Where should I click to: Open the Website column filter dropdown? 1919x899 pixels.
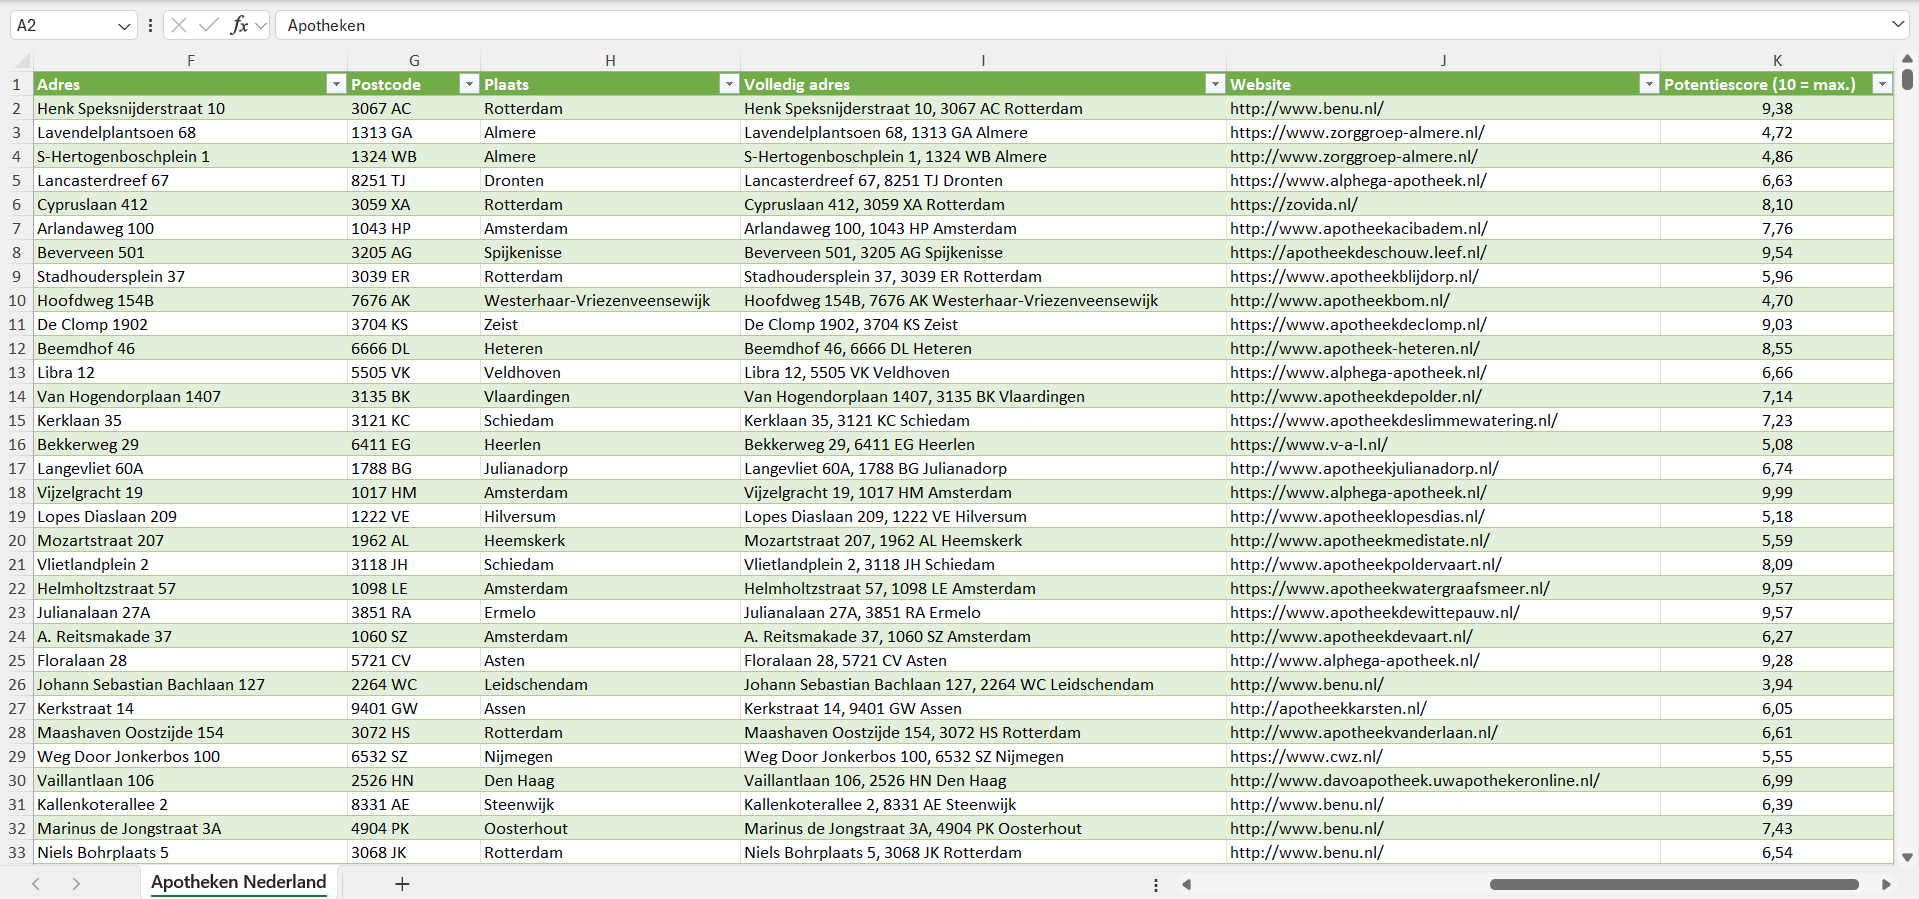pos(1649,85)
